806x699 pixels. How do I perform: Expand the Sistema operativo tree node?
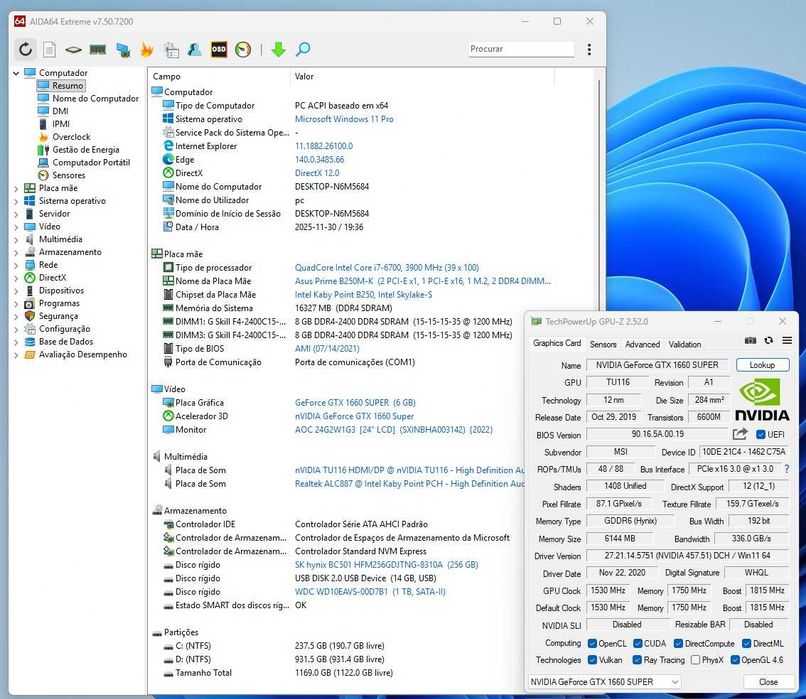tap(16, 201)
